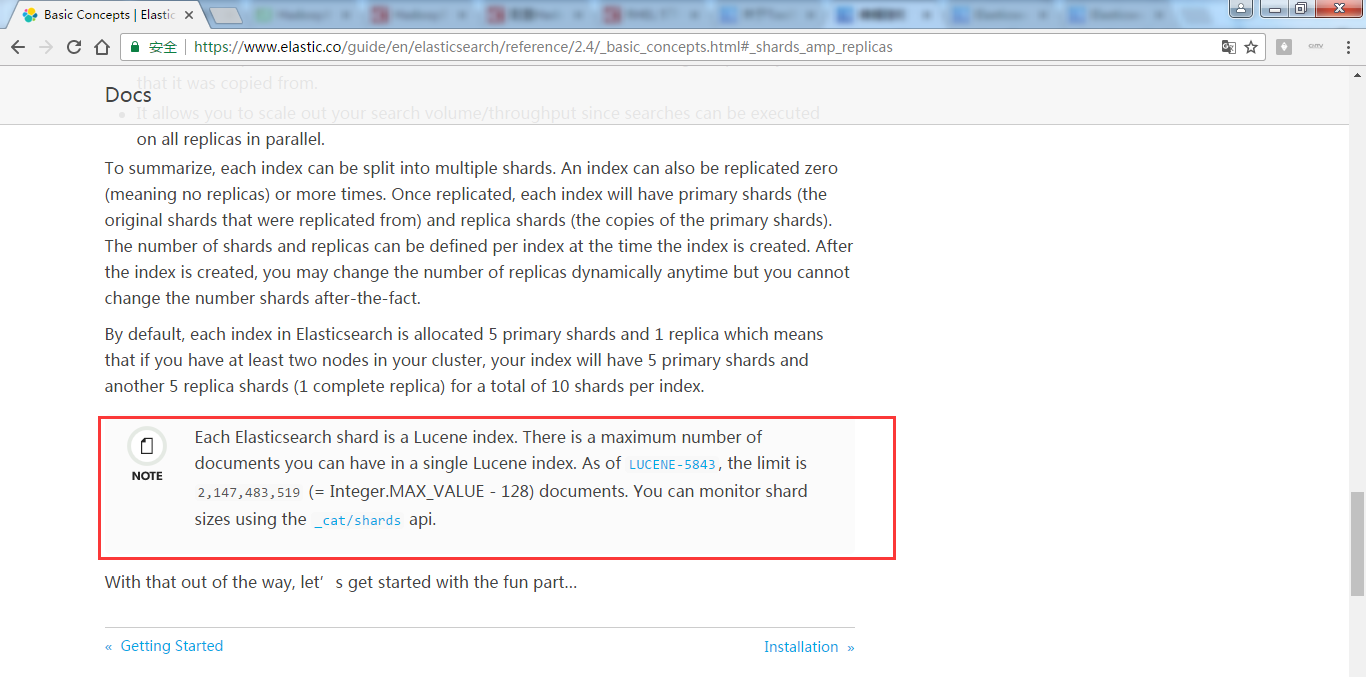This screenshot has height=677, width=1366.
Task: Close the Basic Concepts tab
Action: [x=189, y=15]
